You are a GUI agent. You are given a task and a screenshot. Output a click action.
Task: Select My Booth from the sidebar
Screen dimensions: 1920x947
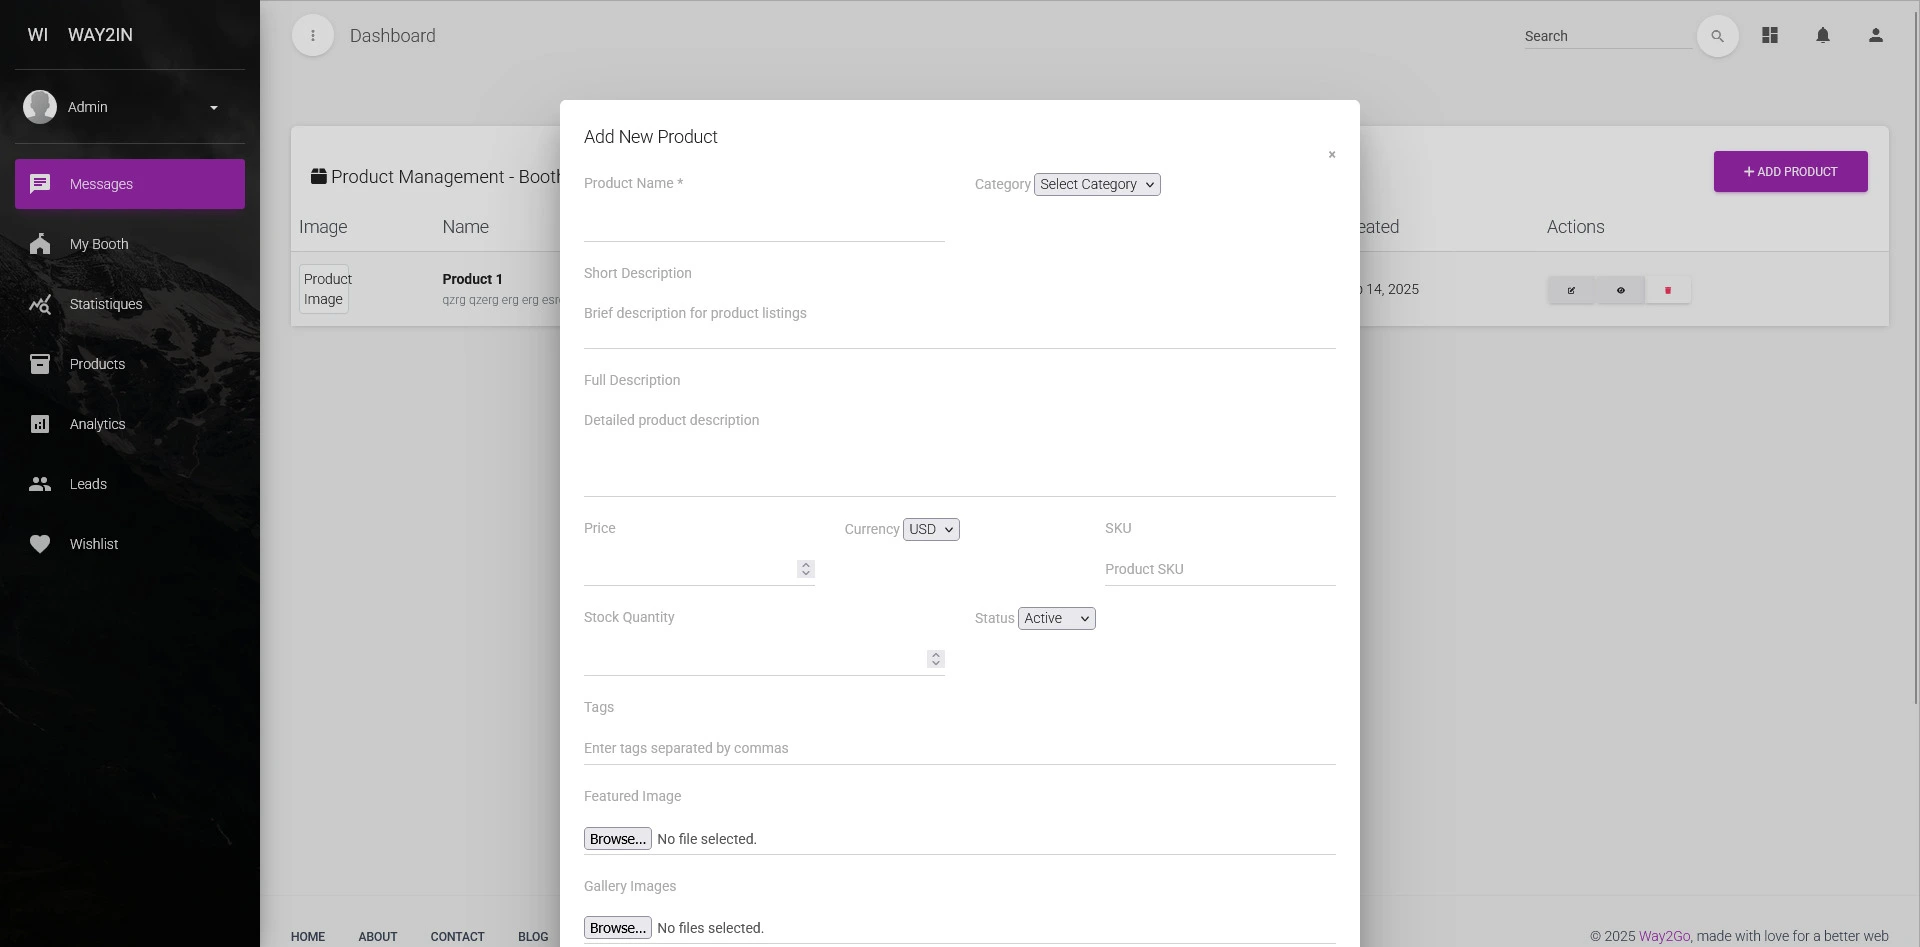click(98, 244)
